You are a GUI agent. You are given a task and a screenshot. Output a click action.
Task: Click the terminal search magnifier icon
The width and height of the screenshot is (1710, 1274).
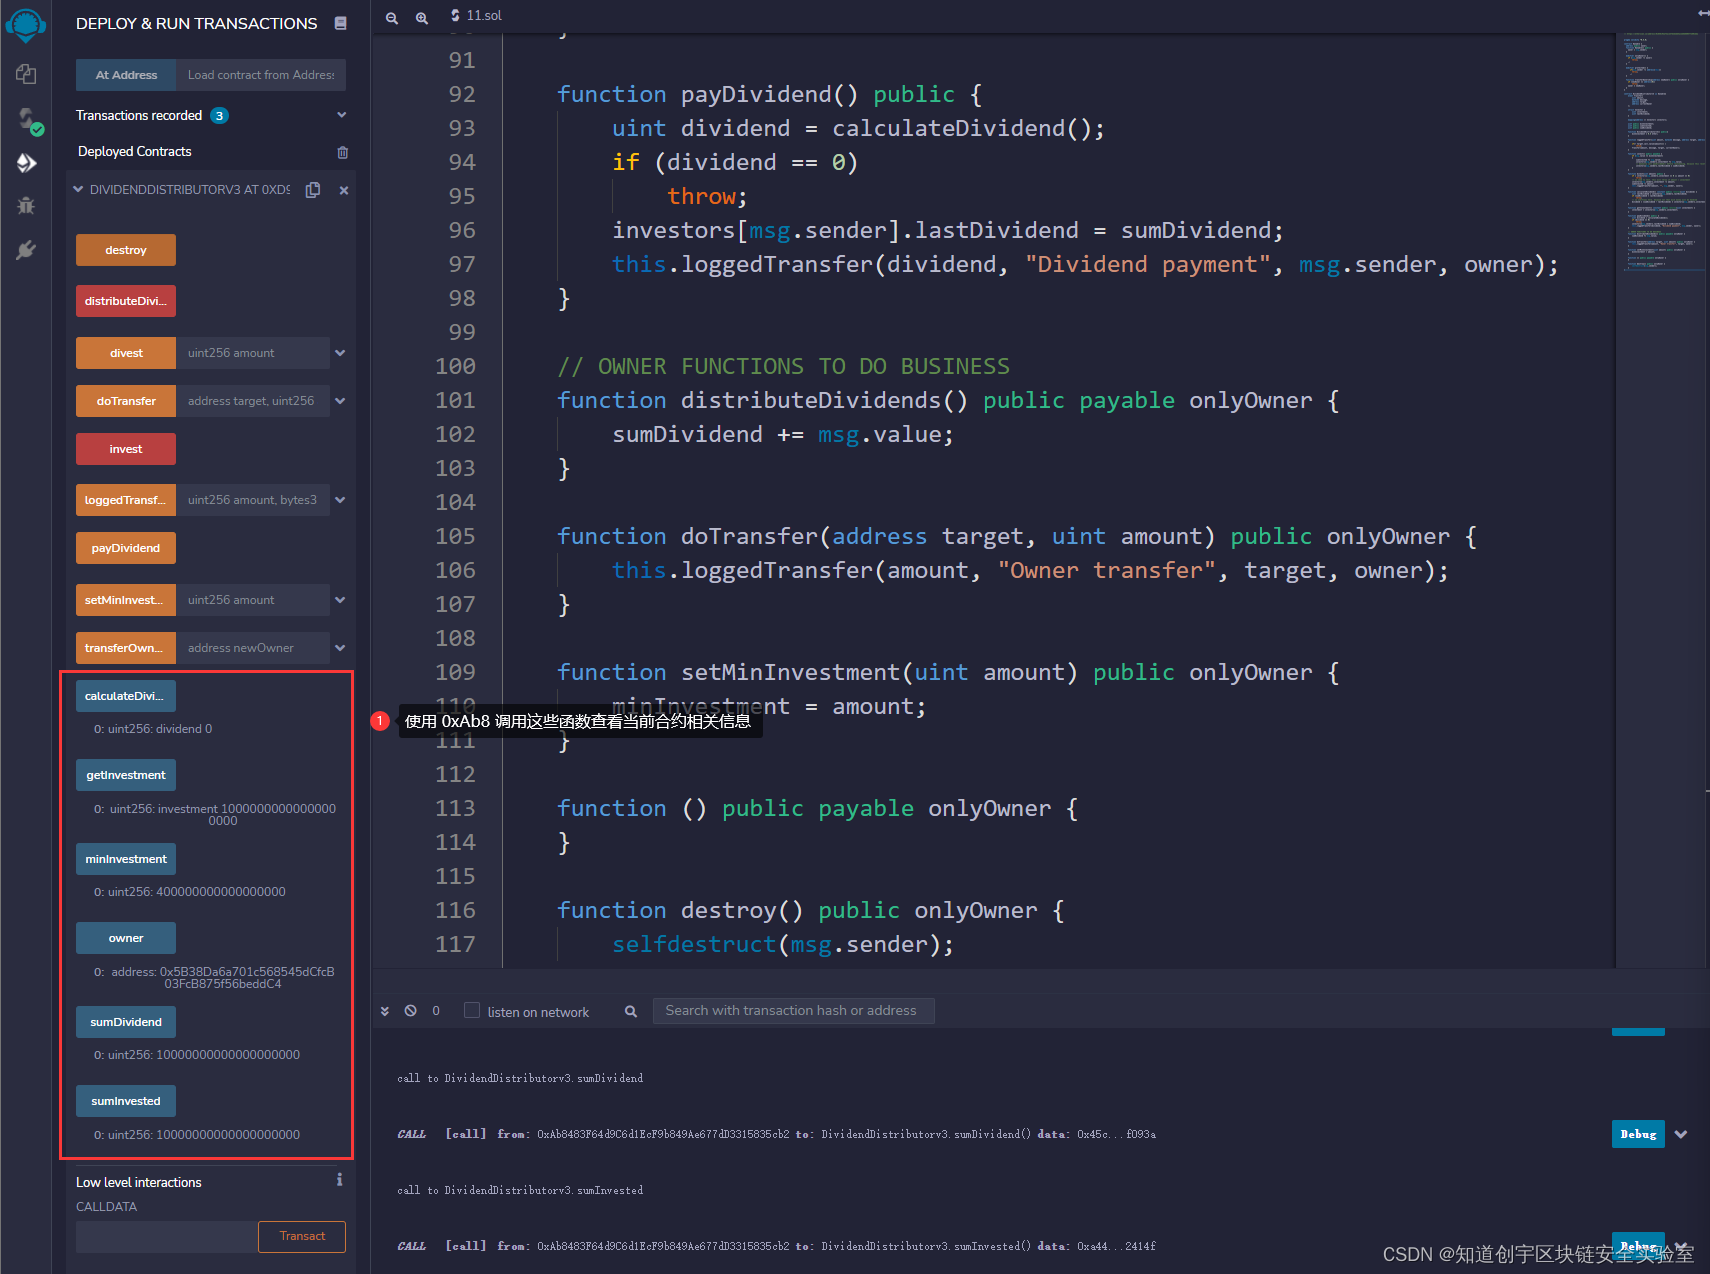coord(631,1011)
